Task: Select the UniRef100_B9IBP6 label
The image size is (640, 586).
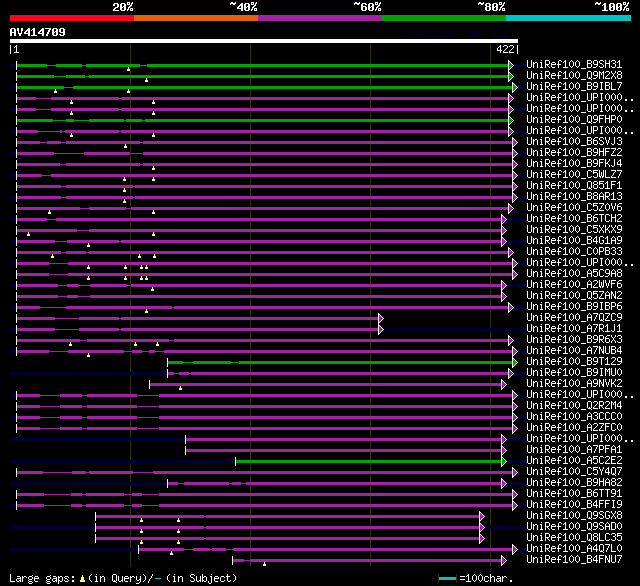Action: (574, 306)
